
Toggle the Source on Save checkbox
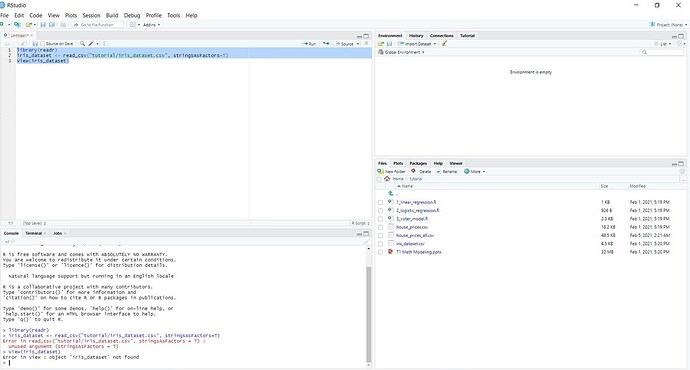coord(43,44)
